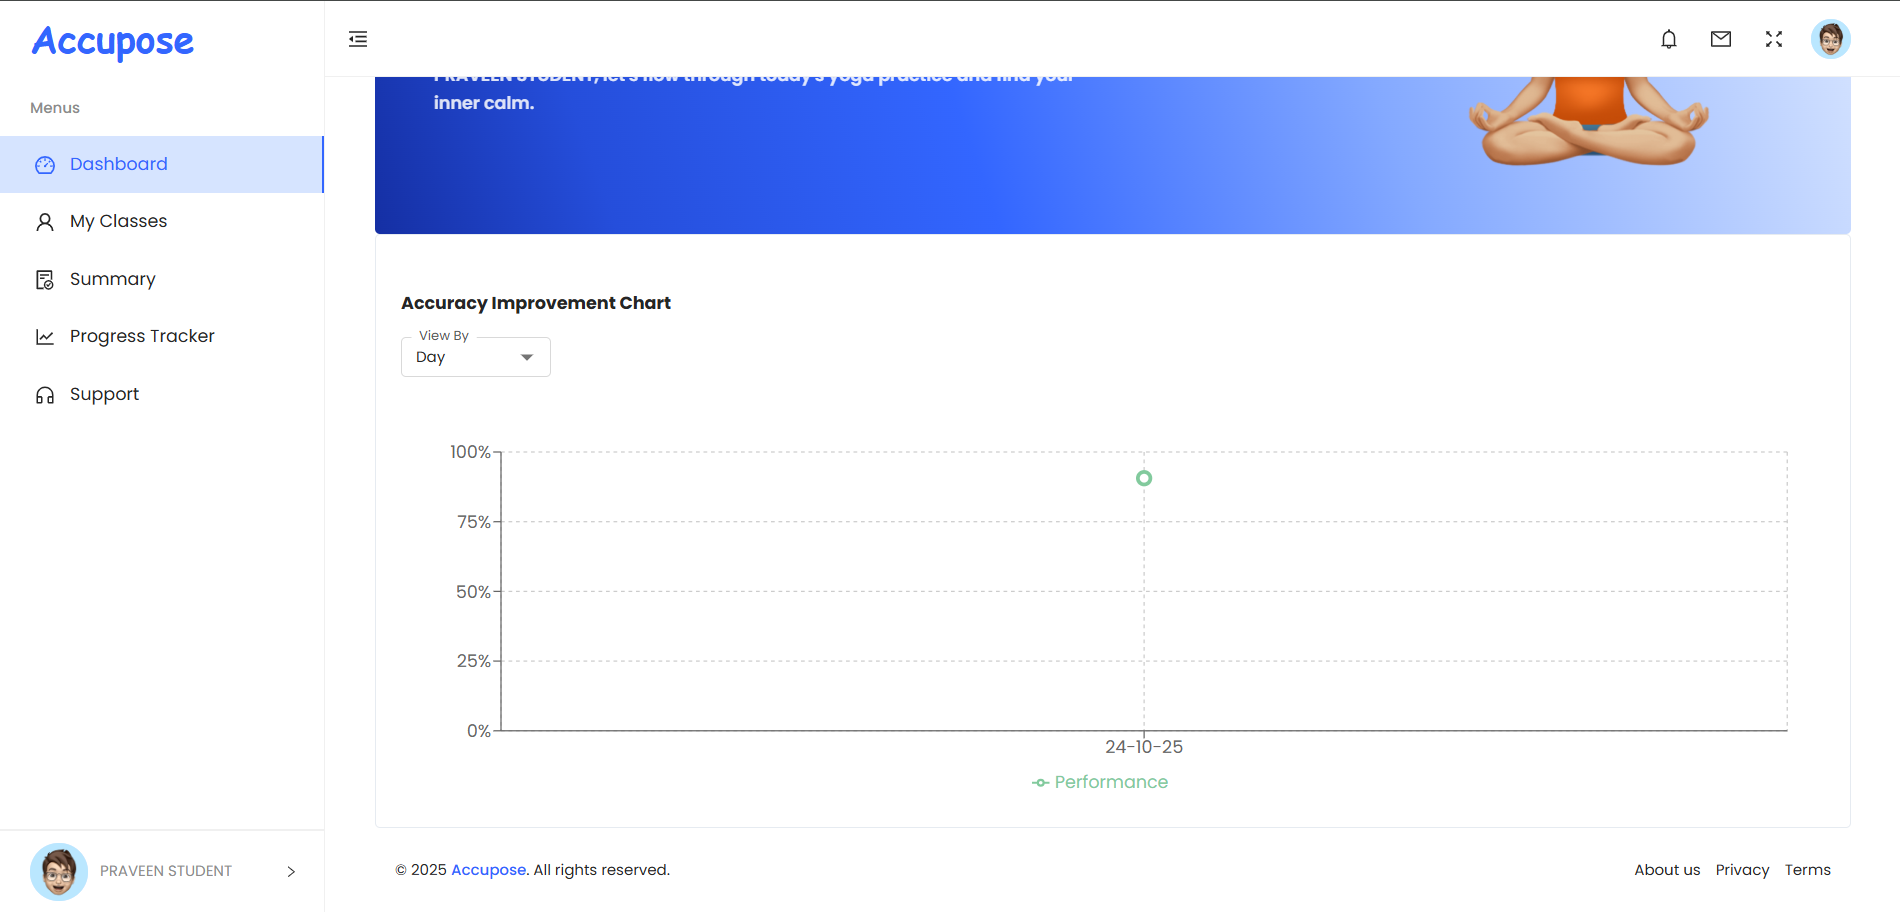Viewport: 1900px width, 912px height.
Task: Click the user avatar in top bar
Action: coord(1830,39)
